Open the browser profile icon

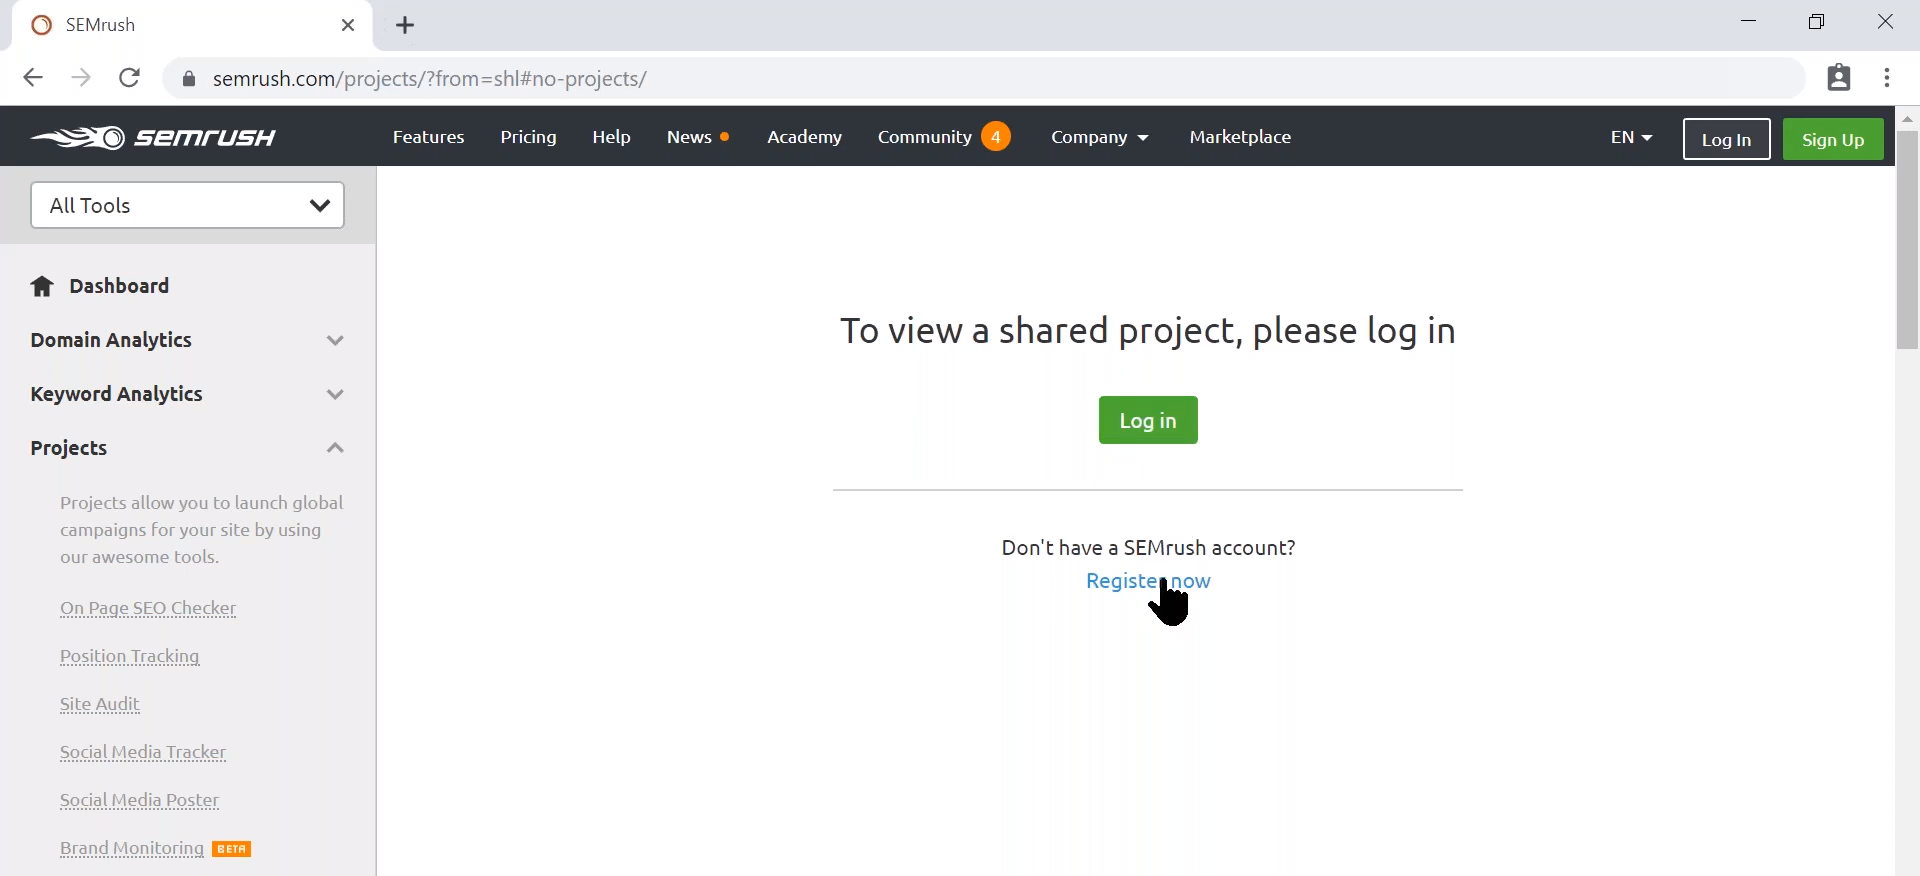tap(1839, 78)
